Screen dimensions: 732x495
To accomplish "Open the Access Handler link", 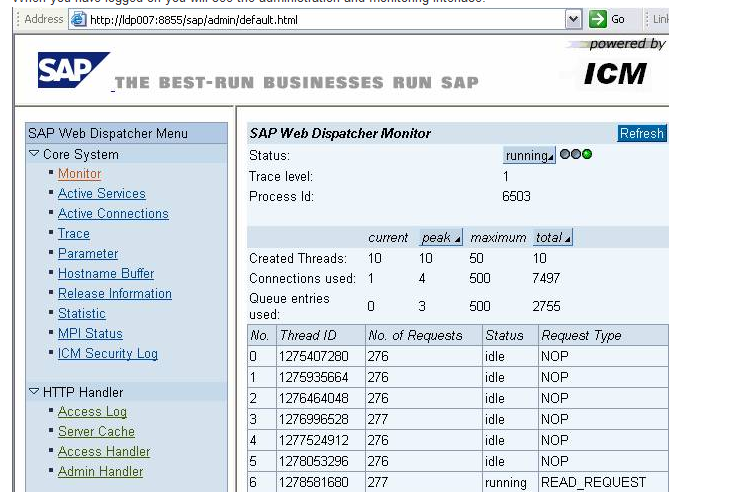I will click(104, 452).
